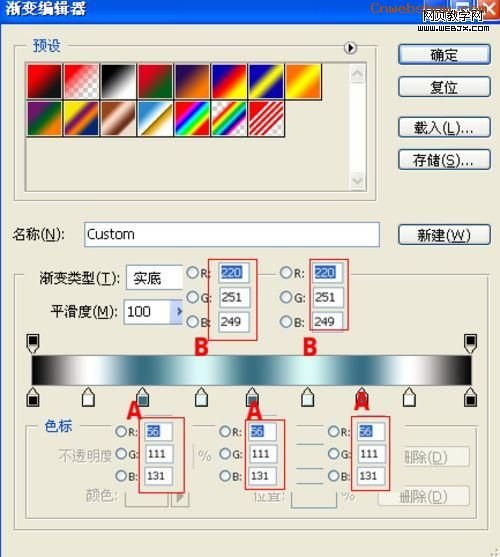The image size is (500, 557).
Task: Click the name field containing Custom
Action: coord(232,234)
